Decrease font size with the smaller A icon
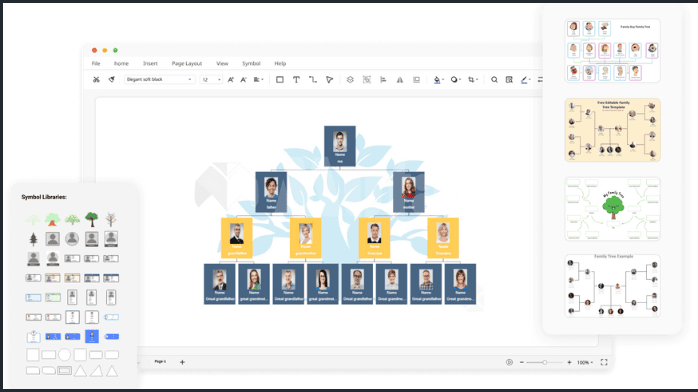 [243, 80]
